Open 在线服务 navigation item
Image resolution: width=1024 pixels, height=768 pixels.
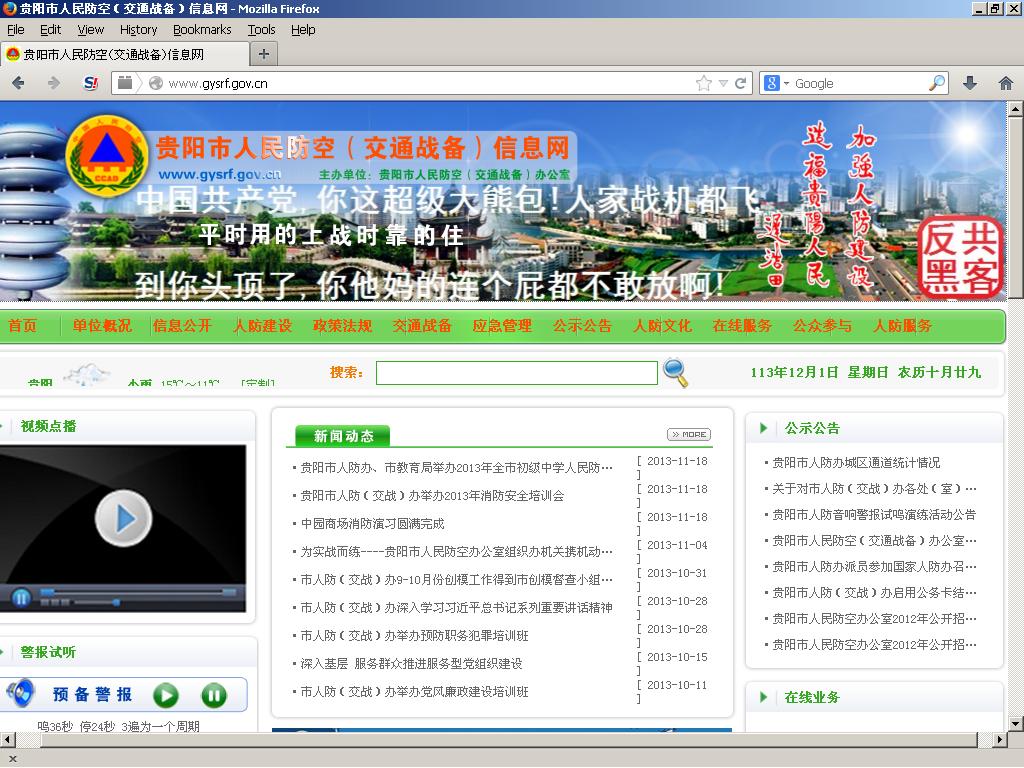click(743, 325)
